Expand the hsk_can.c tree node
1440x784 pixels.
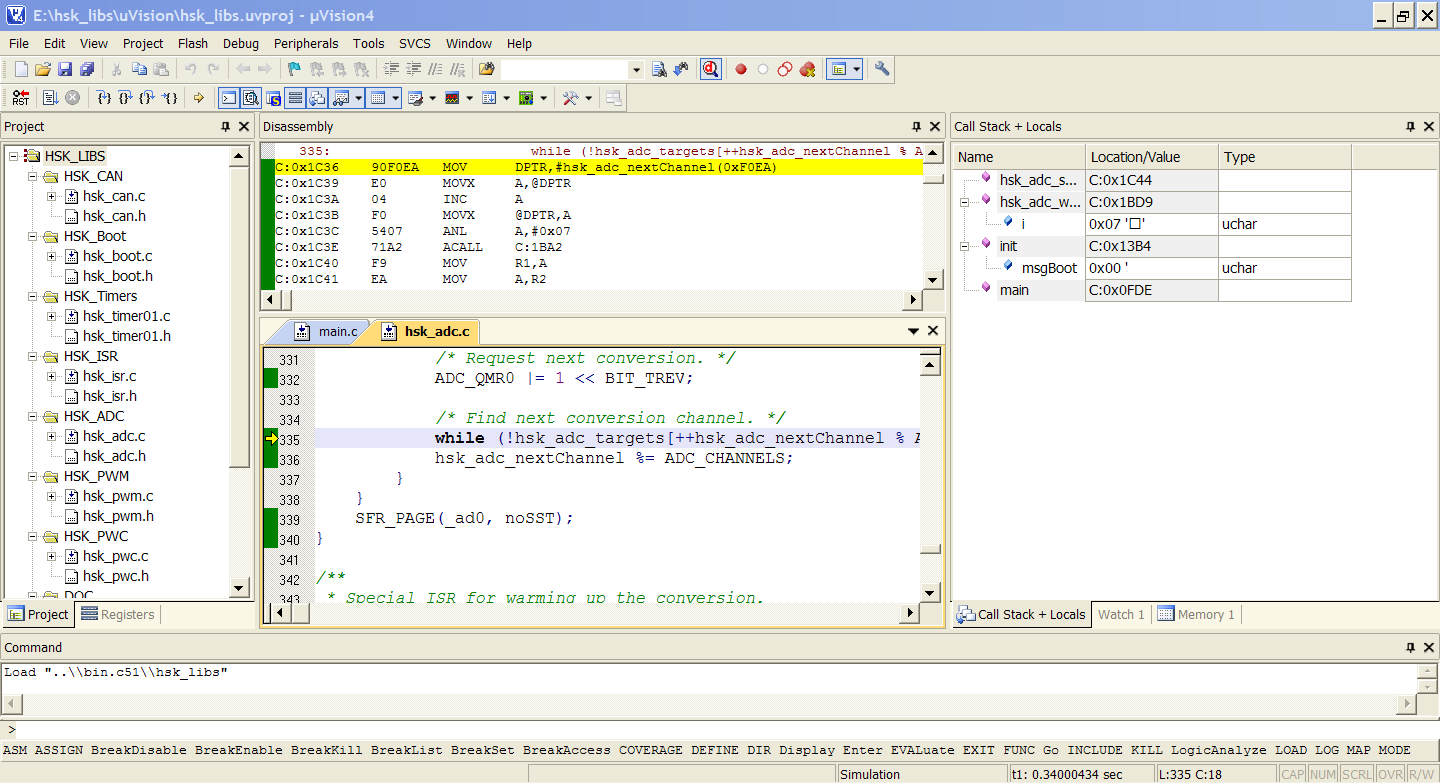(x=51, y=196)
